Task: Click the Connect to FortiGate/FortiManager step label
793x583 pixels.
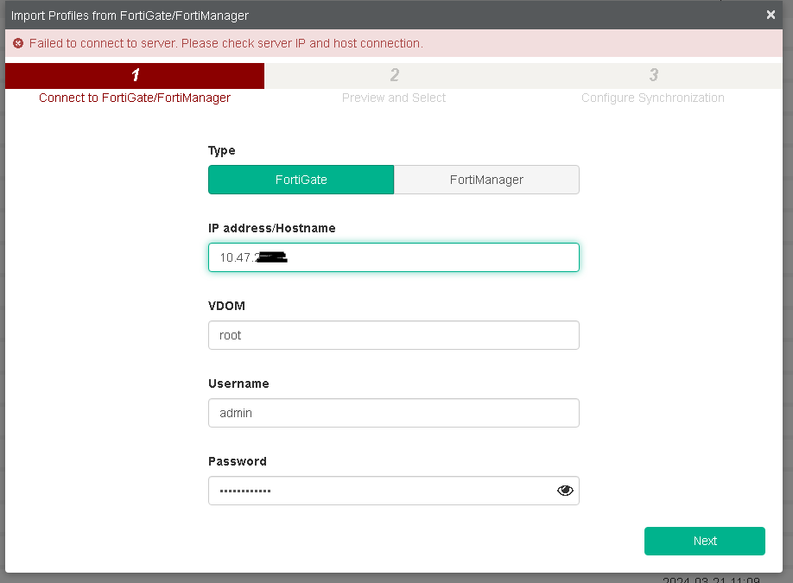Action: tap(135, 98)
